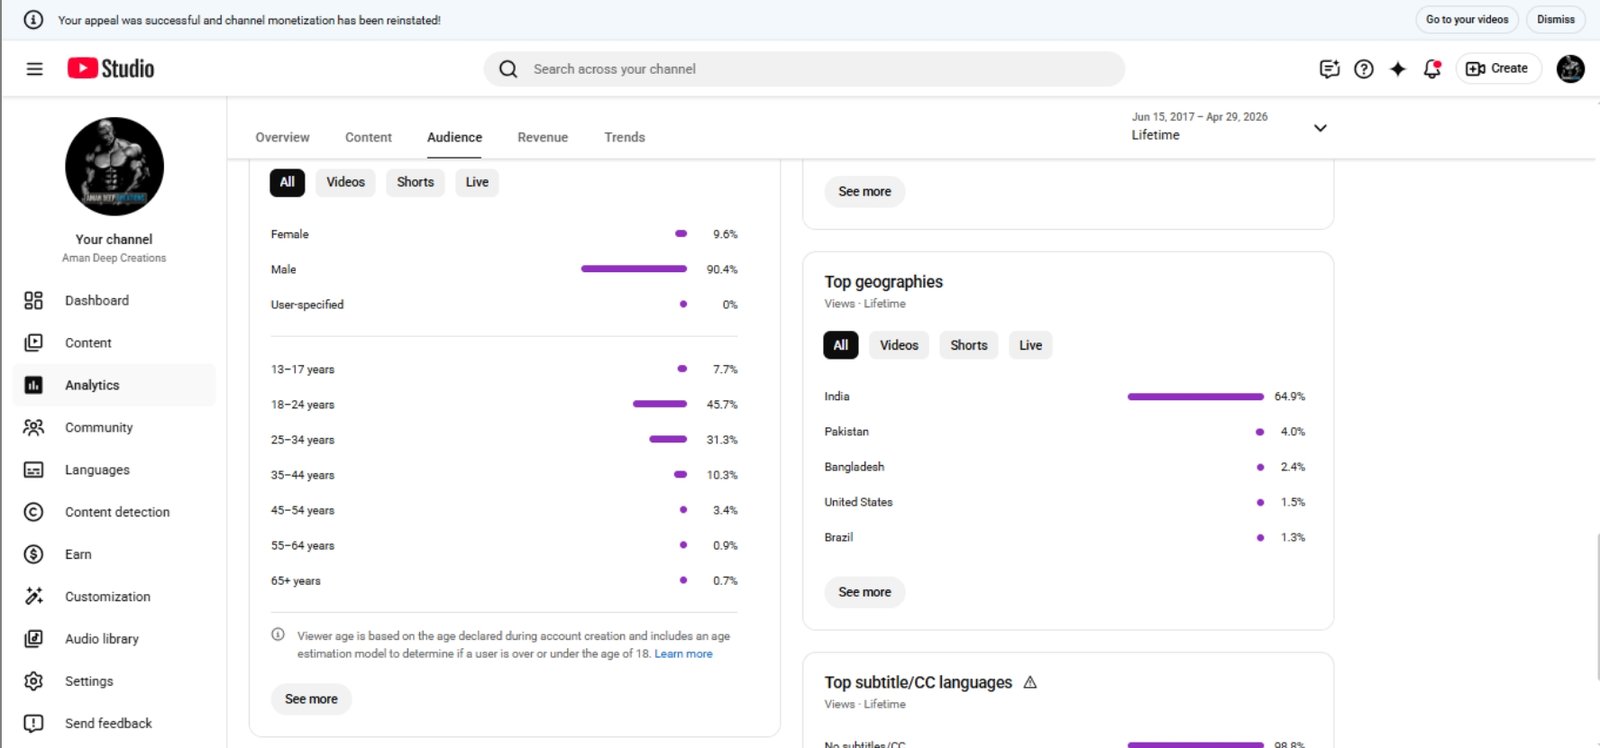Open Content detection from sidebar
Screen dimensions: 1600x748
117,512
